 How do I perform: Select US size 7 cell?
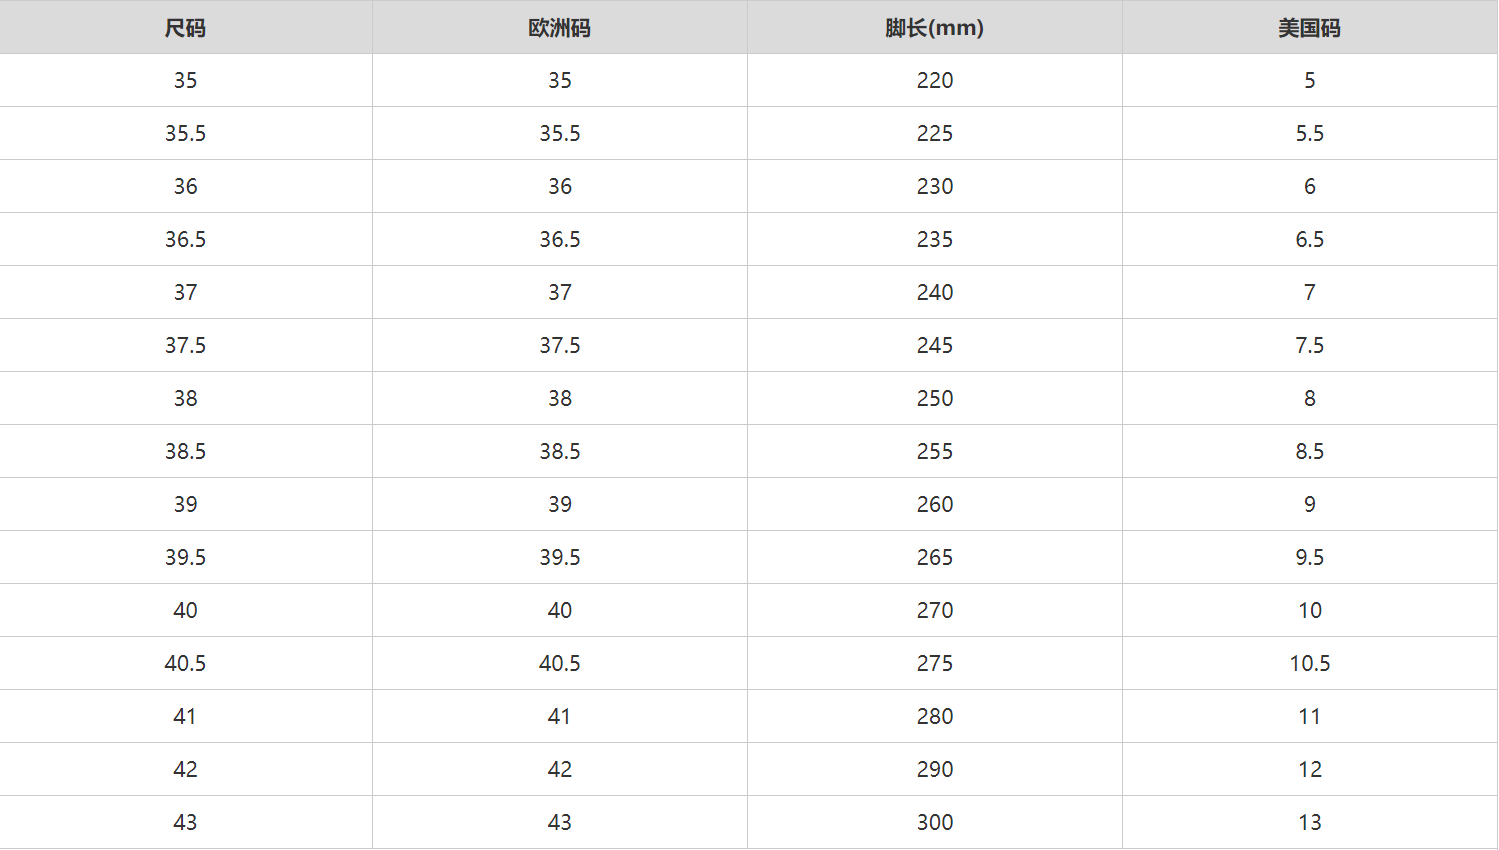(1309, 292)
